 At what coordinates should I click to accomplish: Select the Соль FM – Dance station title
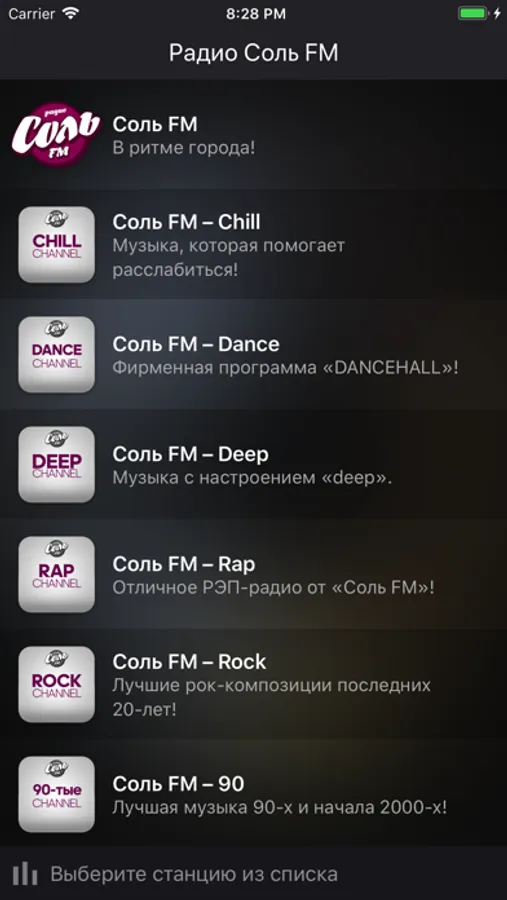point(196,344)
